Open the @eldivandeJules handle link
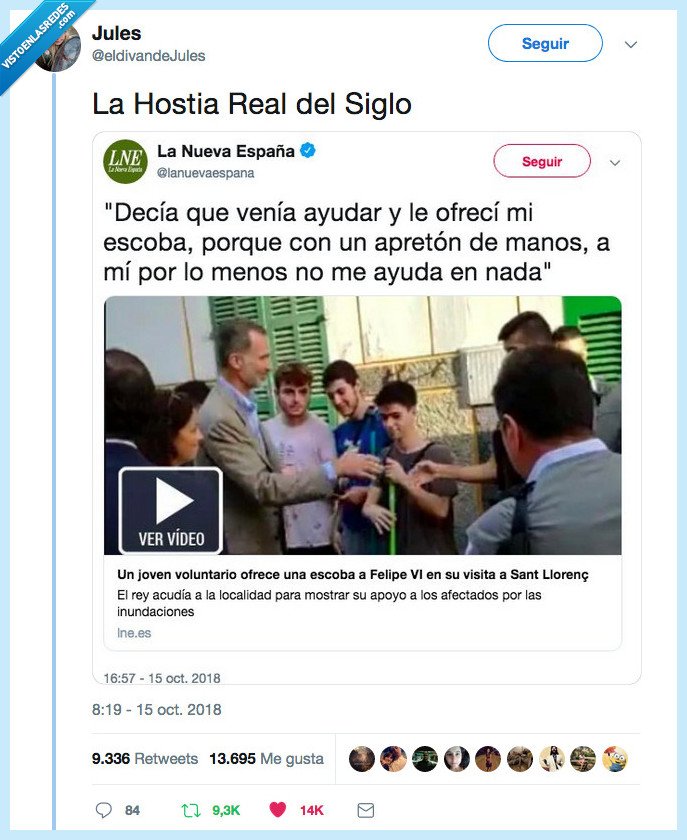The height and width of the screenshot is (840, 687). pos(148,56)
